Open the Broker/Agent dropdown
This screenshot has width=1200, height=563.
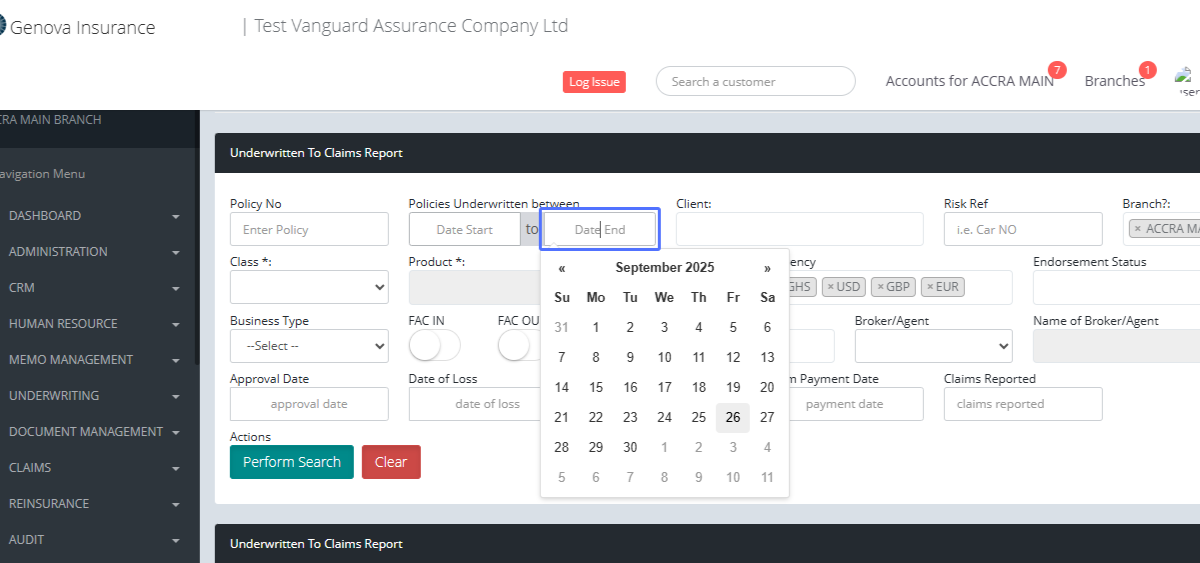point(933,346)
